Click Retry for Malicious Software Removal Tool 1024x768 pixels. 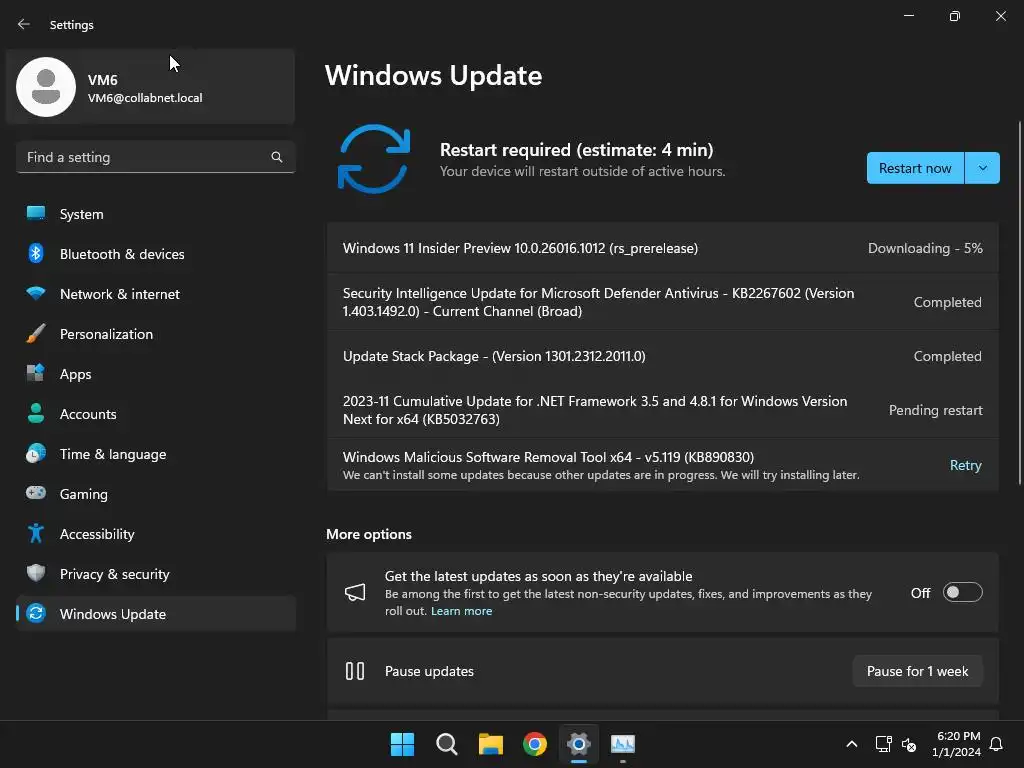click(x=965, y=465)
